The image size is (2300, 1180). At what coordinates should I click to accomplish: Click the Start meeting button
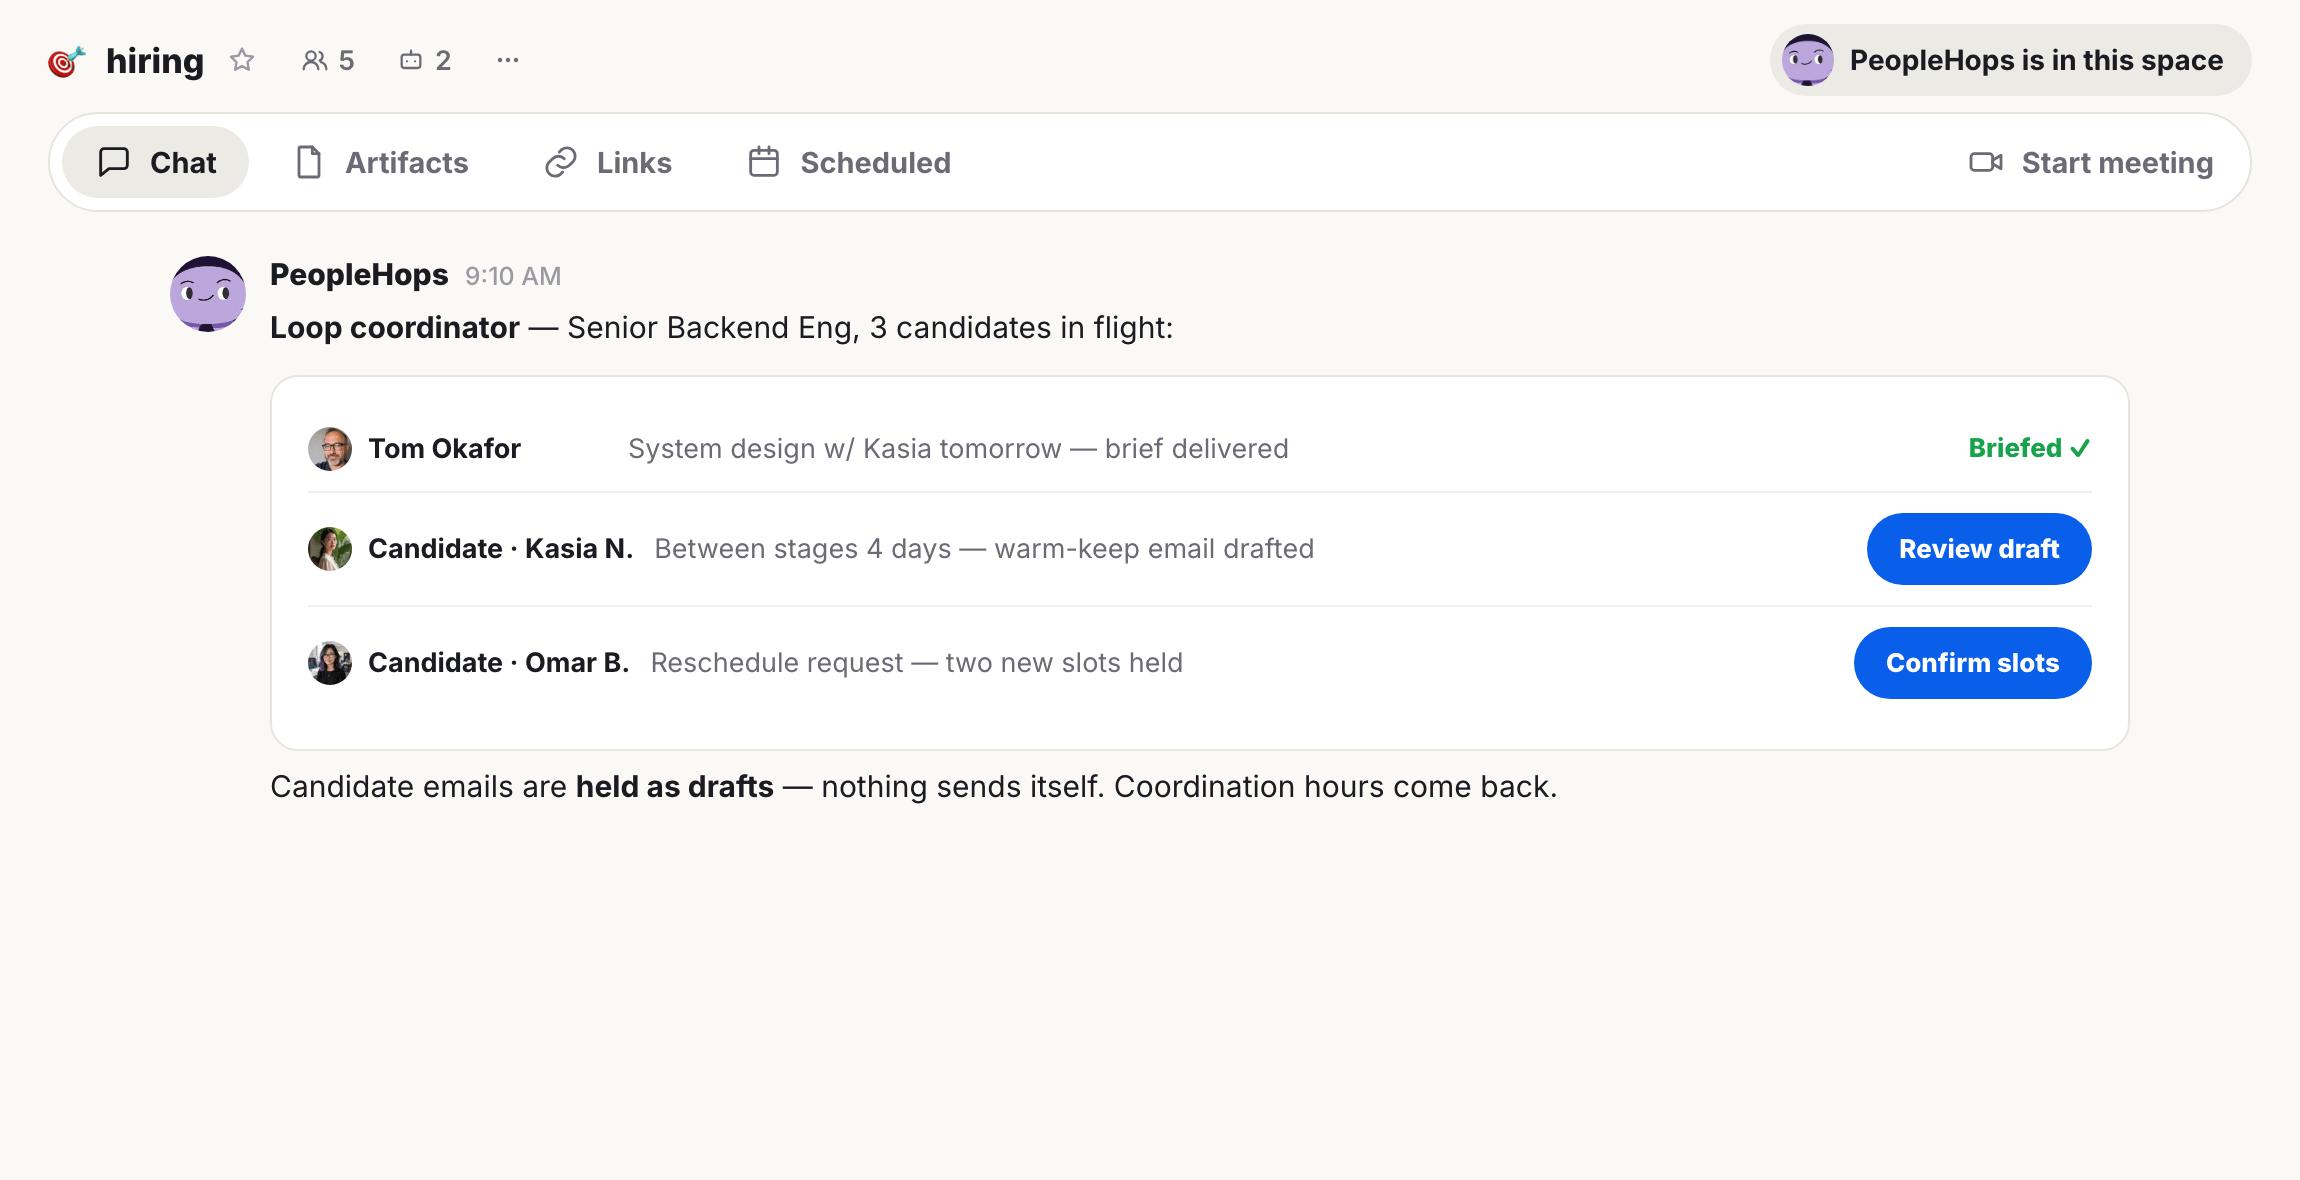pyautogui.click(x=2091, y=162)
